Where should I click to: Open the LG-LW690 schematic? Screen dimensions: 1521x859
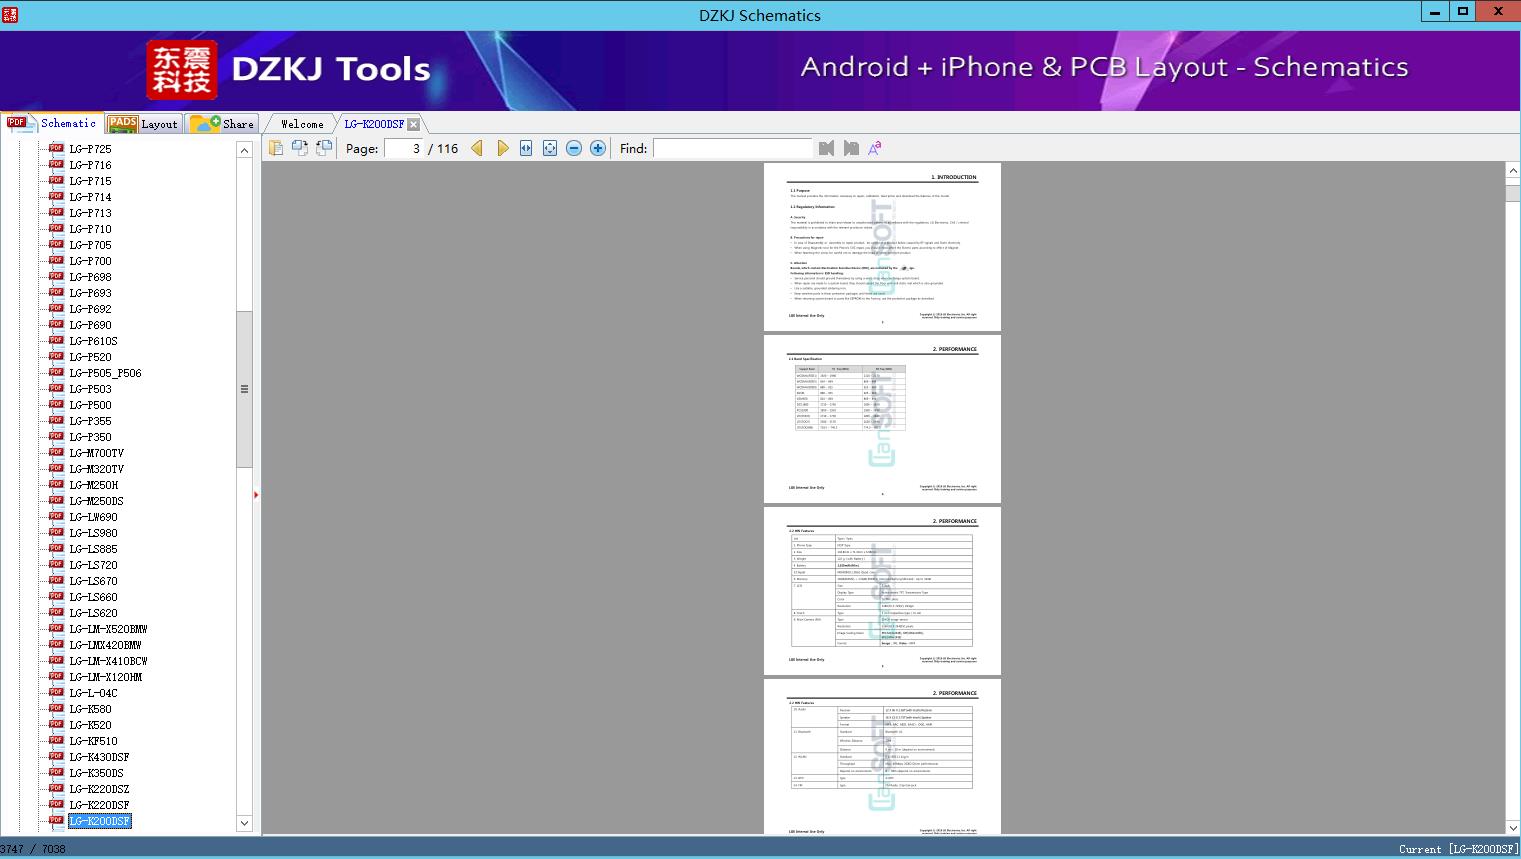point(94,517)
